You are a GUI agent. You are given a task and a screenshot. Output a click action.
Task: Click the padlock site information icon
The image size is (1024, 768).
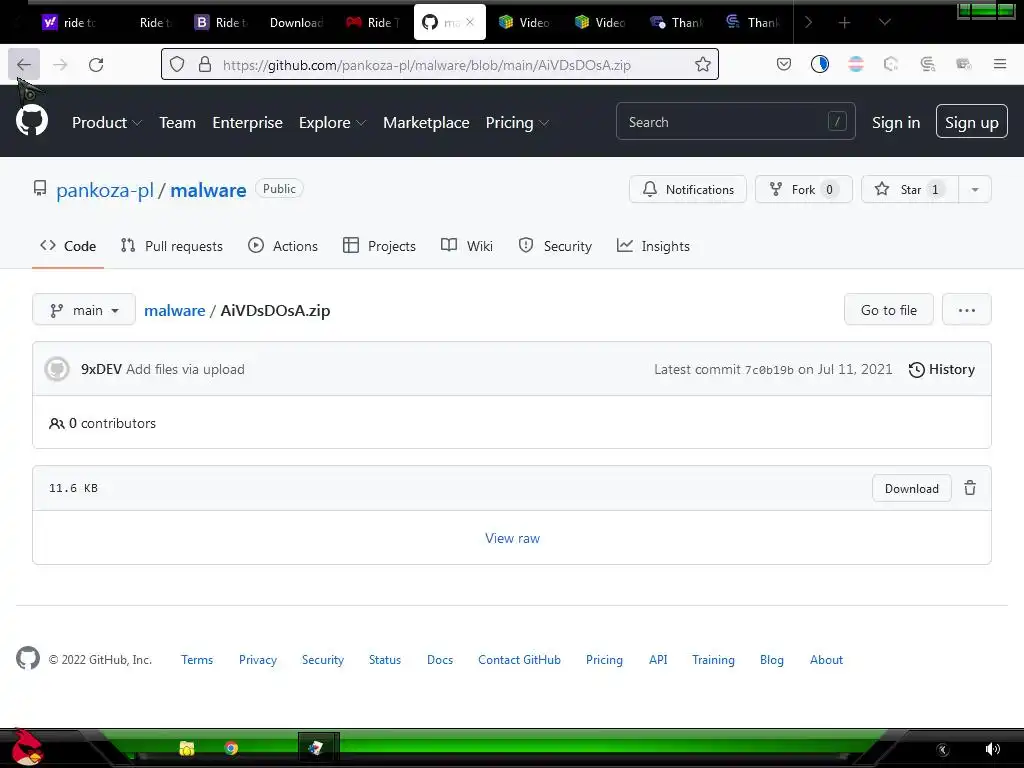click(205, 64)
